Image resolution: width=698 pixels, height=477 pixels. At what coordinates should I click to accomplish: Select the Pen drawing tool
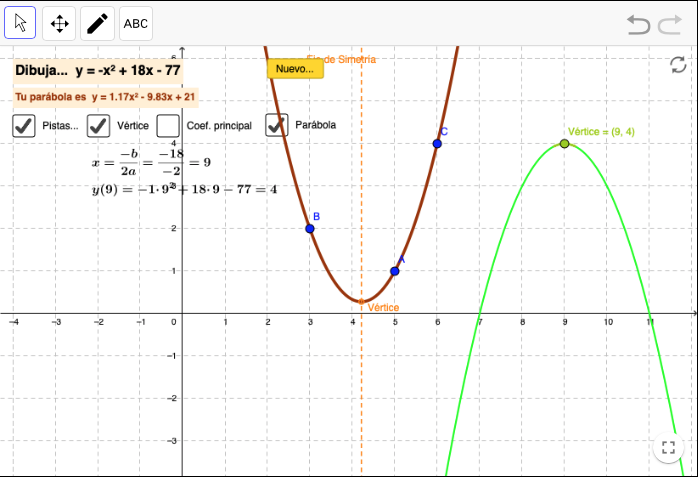97,23
